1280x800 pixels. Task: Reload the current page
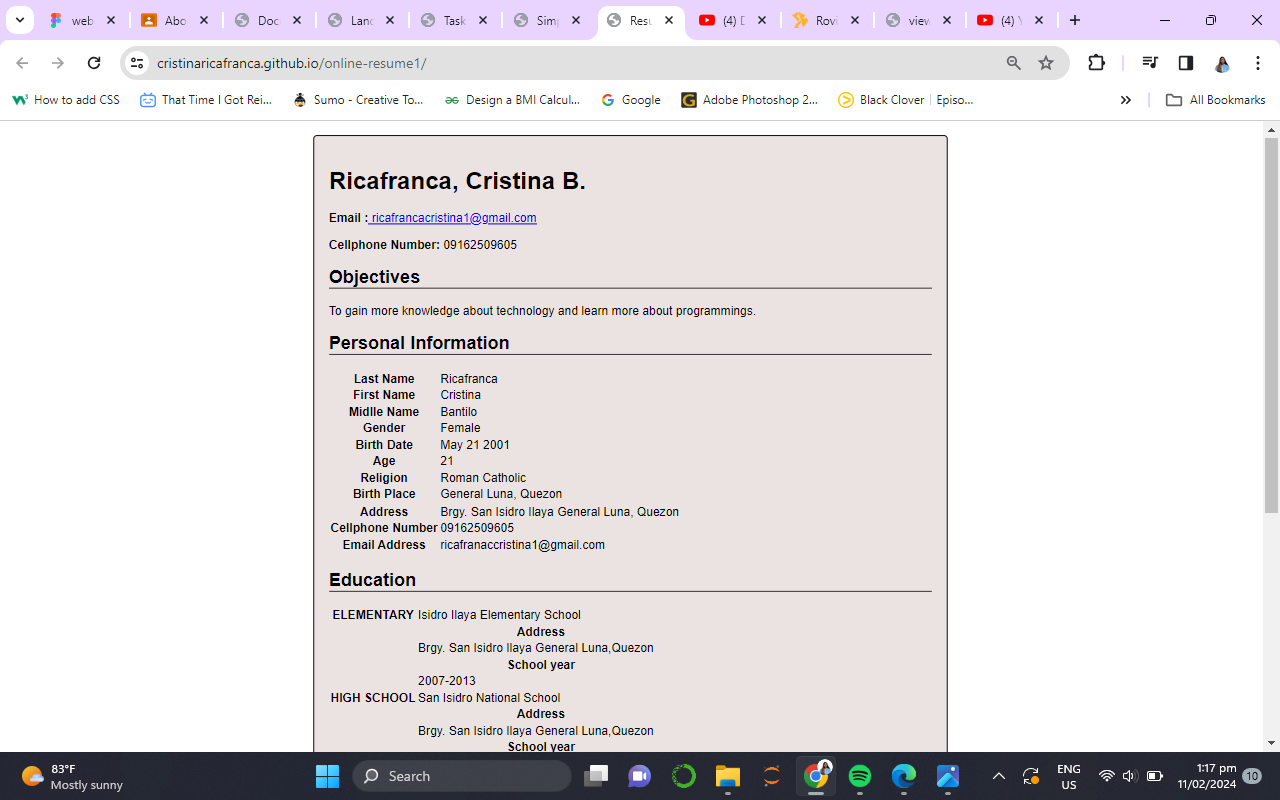(94, 63)
